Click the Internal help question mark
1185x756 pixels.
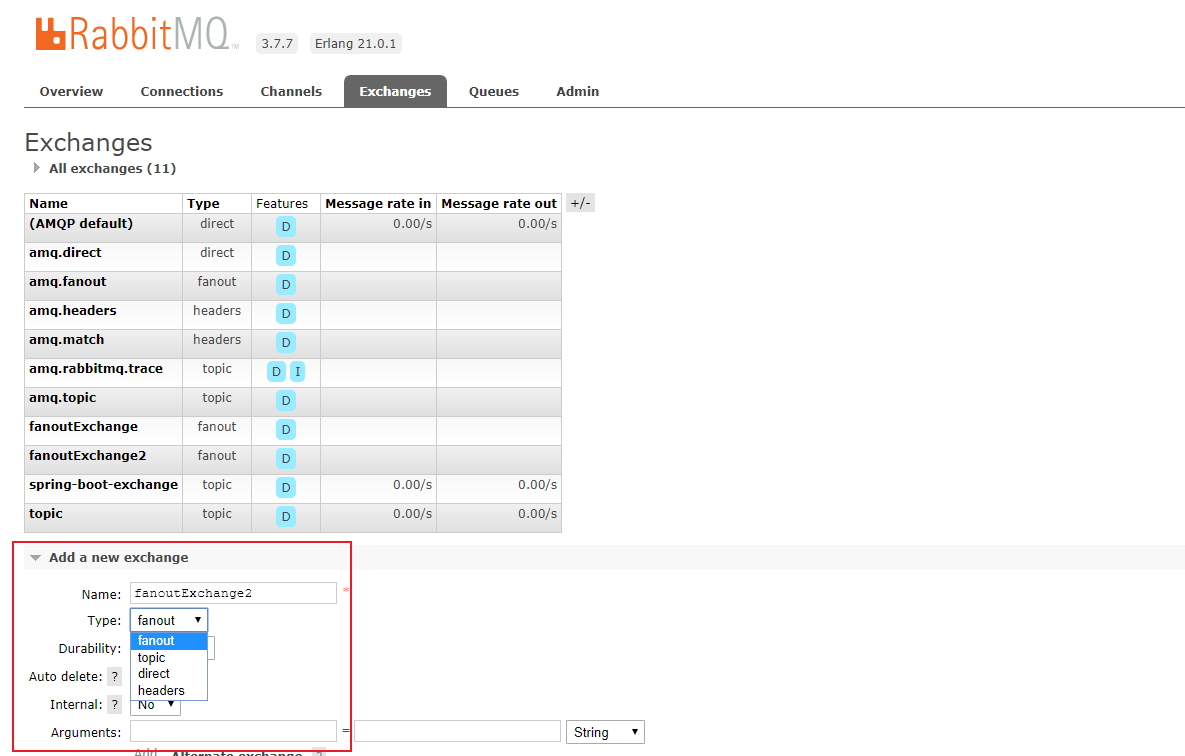coord(115,705)
